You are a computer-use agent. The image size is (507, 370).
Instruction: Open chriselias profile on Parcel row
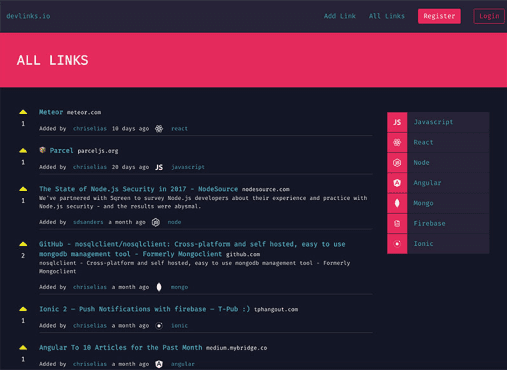[90, 167]
